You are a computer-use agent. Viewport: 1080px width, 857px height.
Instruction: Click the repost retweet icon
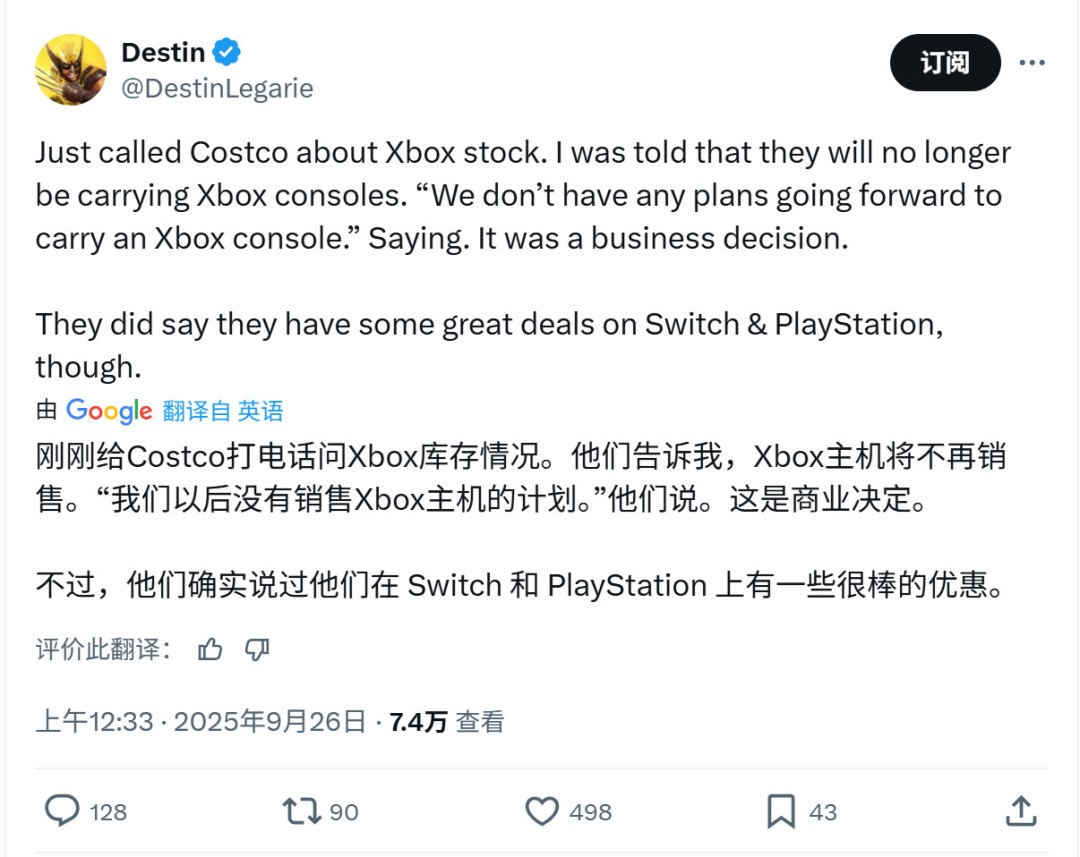coord(301,811)
